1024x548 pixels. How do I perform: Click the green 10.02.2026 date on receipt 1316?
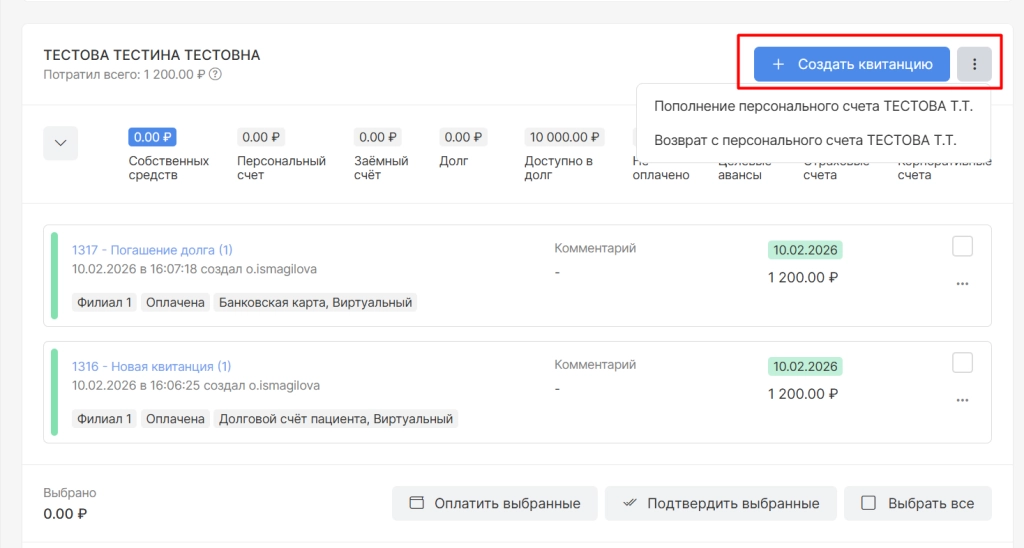point(805,366)
